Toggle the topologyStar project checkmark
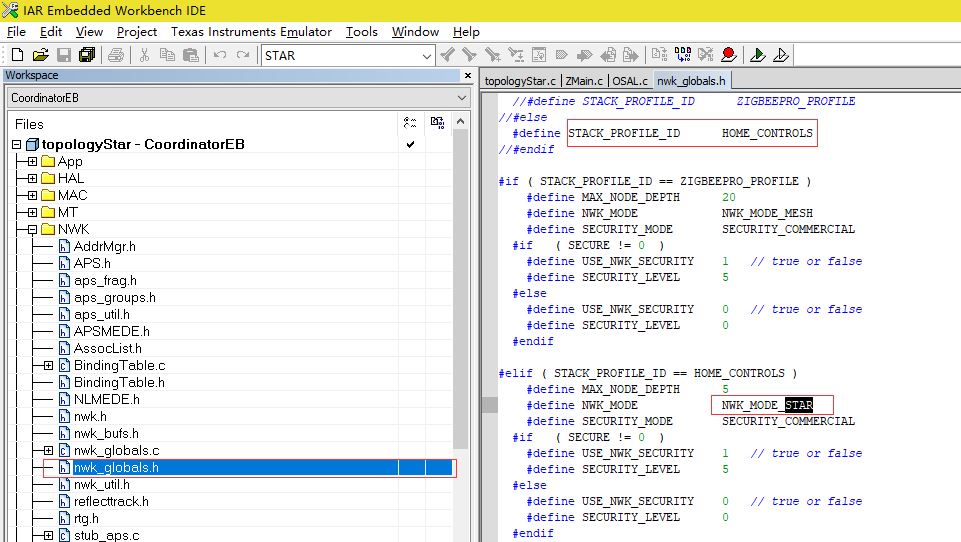Image resolution: width=961 pixels, height=542 pixels. (410, 144)
